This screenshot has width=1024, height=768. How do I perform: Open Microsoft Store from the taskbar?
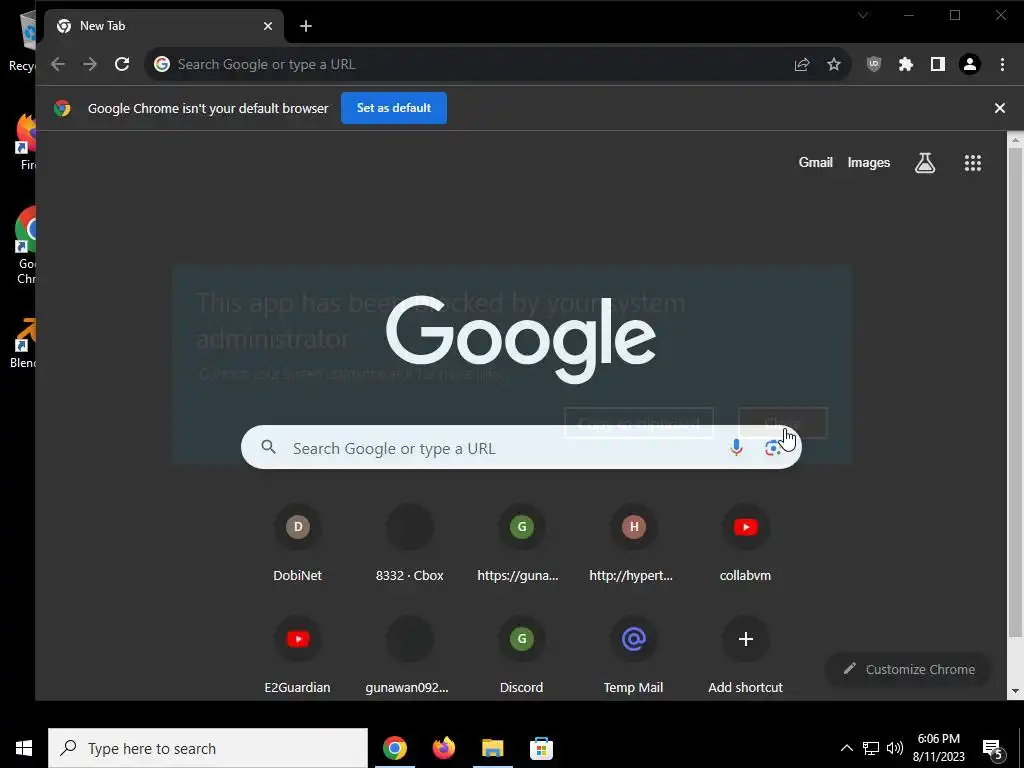point(541,748)
